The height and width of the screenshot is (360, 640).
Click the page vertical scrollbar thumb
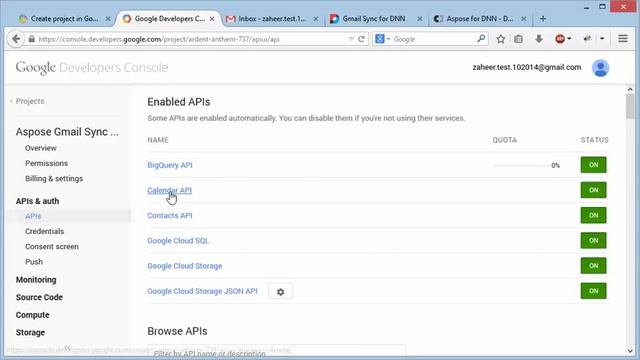coord(630,107)
